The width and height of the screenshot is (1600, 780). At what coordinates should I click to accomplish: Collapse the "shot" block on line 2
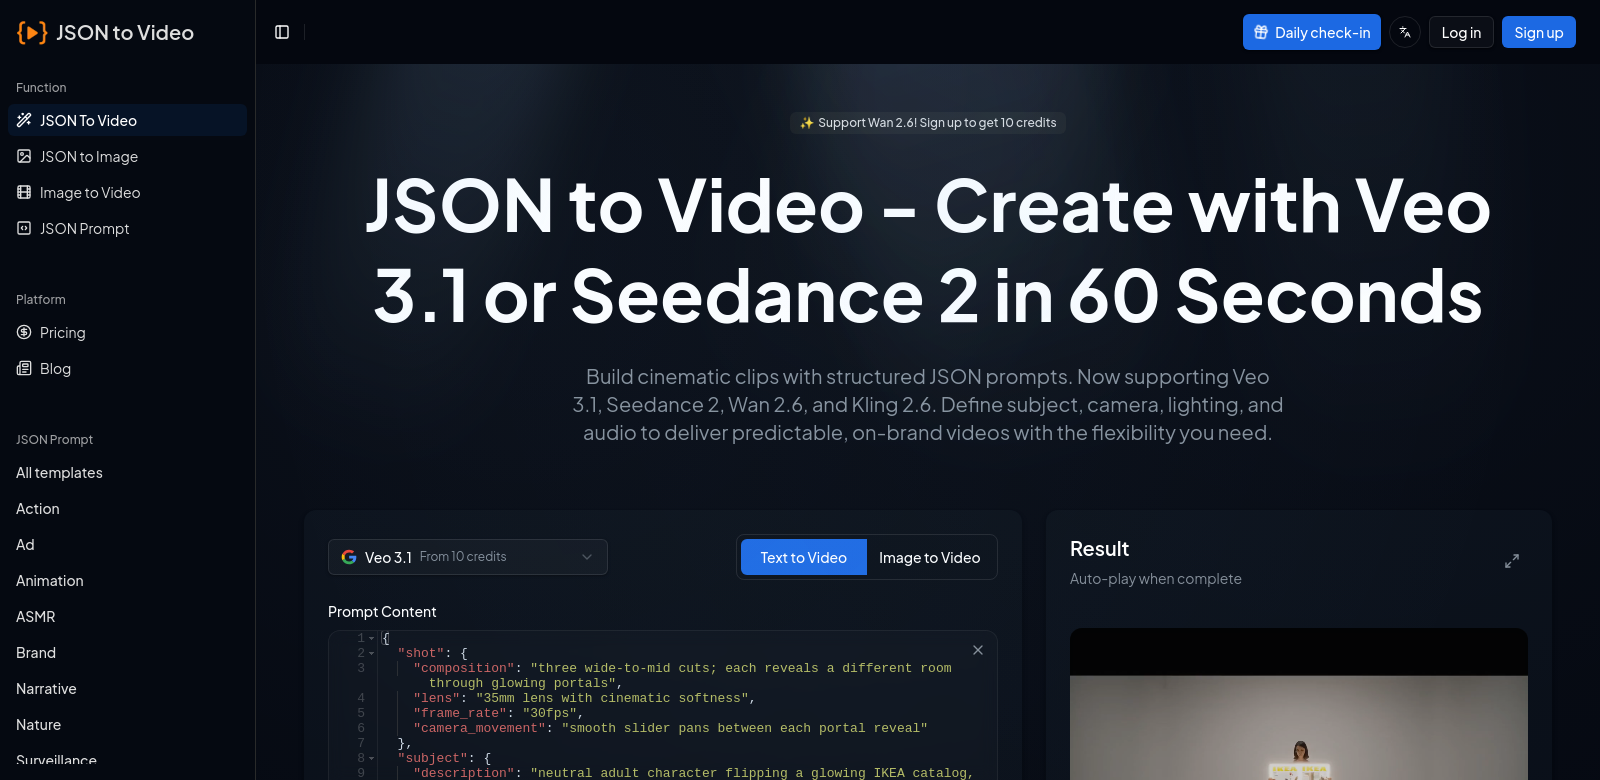[x=372, y=653]
